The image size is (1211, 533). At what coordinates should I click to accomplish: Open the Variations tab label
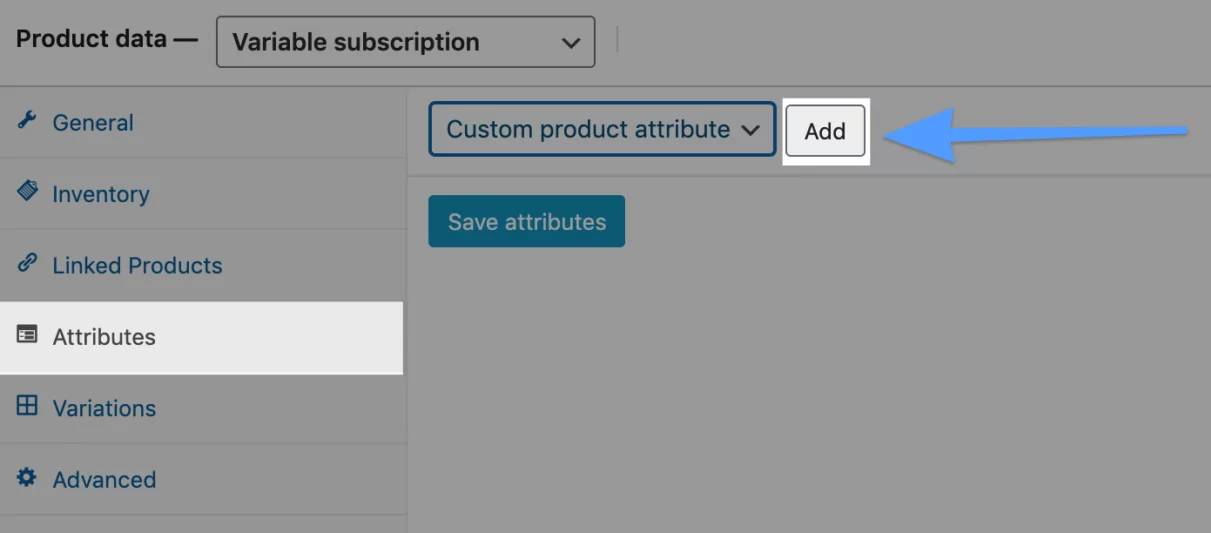pyautogui.click(x=104, y=408)
